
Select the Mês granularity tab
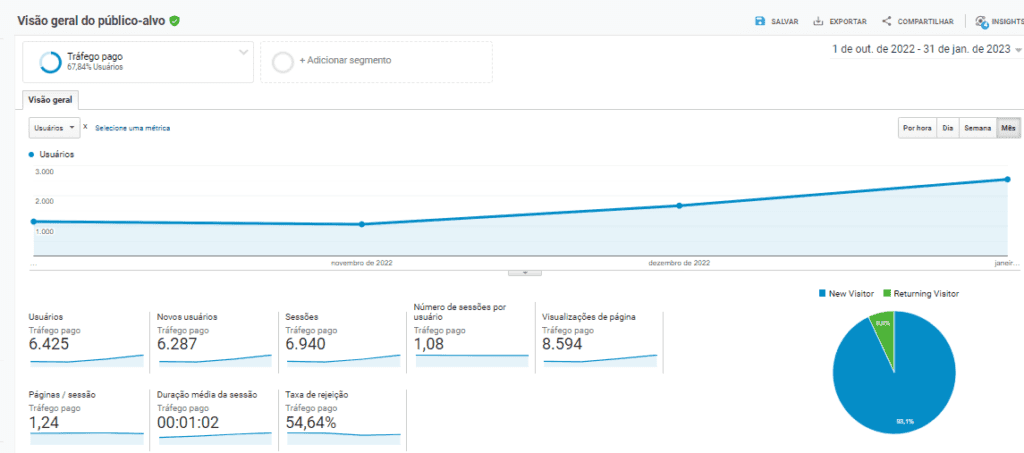pyautogui.click(x=1008, y=128)
